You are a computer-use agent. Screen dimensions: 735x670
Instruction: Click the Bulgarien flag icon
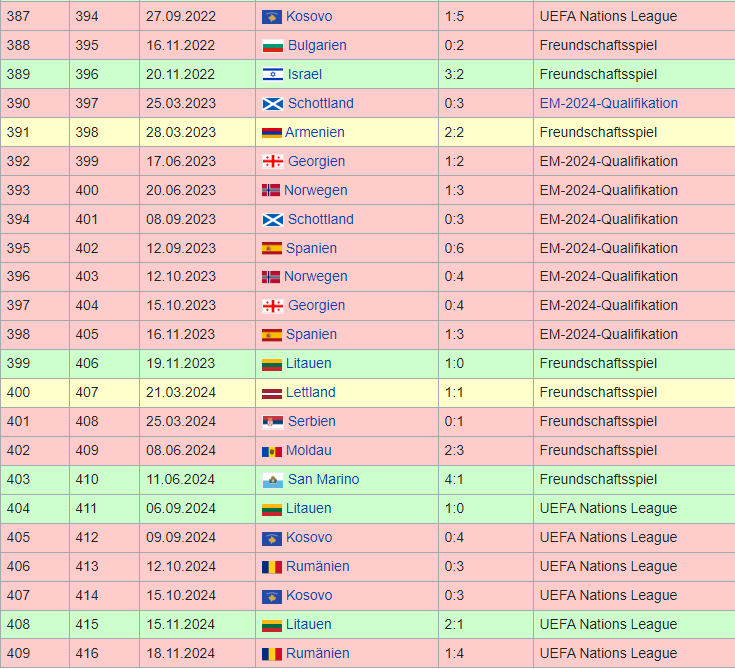(272, 46)
